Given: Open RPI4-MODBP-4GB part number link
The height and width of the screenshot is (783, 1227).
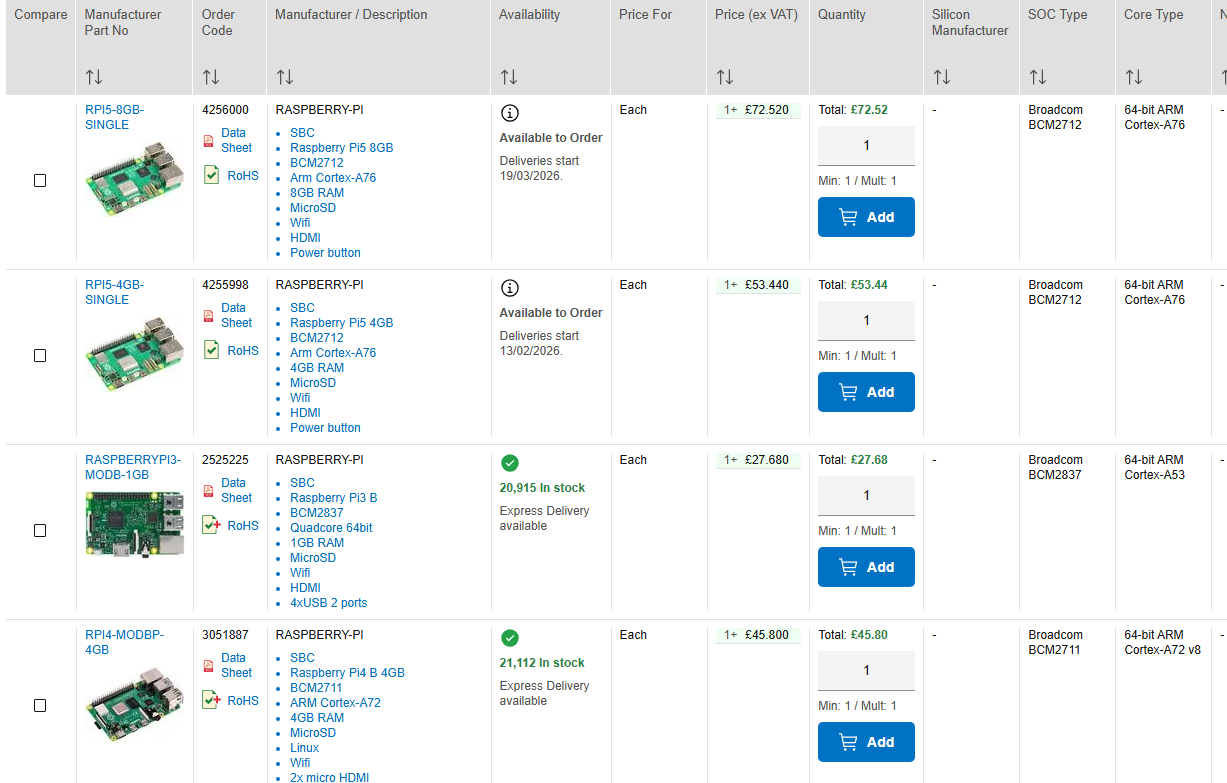Looking at the screenshot, I should coord(124,642).
